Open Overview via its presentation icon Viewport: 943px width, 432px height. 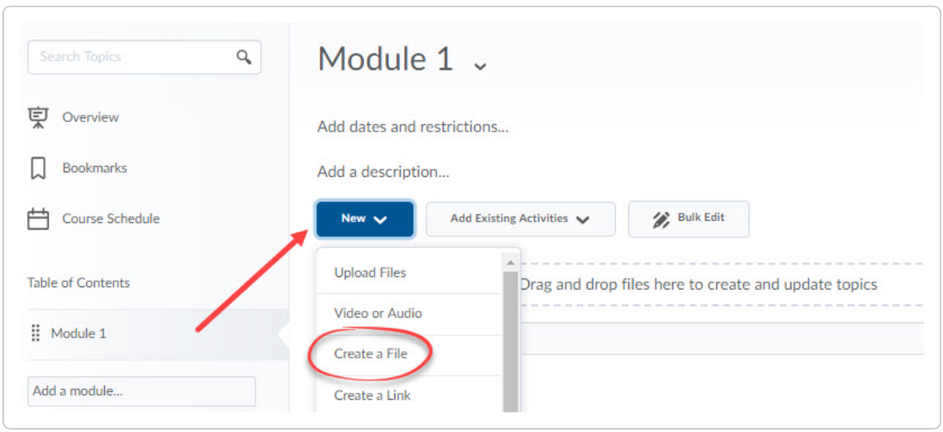tap(38, 117)
